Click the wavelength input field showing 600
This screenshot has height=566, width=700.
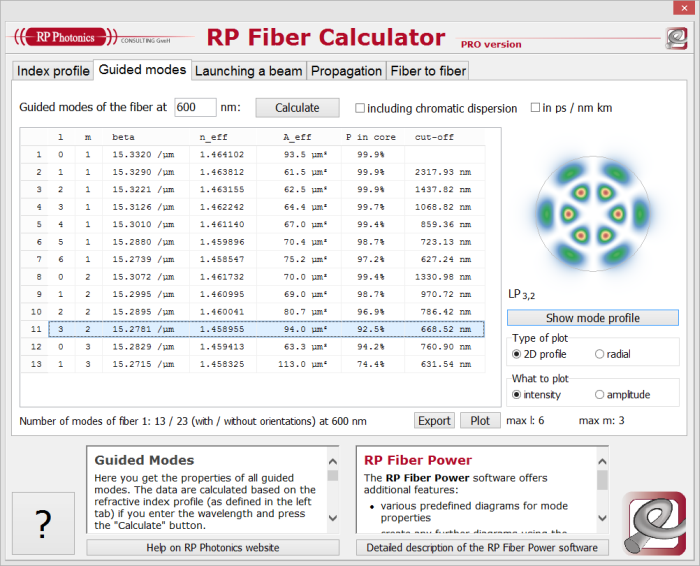[x=195, y=108]
